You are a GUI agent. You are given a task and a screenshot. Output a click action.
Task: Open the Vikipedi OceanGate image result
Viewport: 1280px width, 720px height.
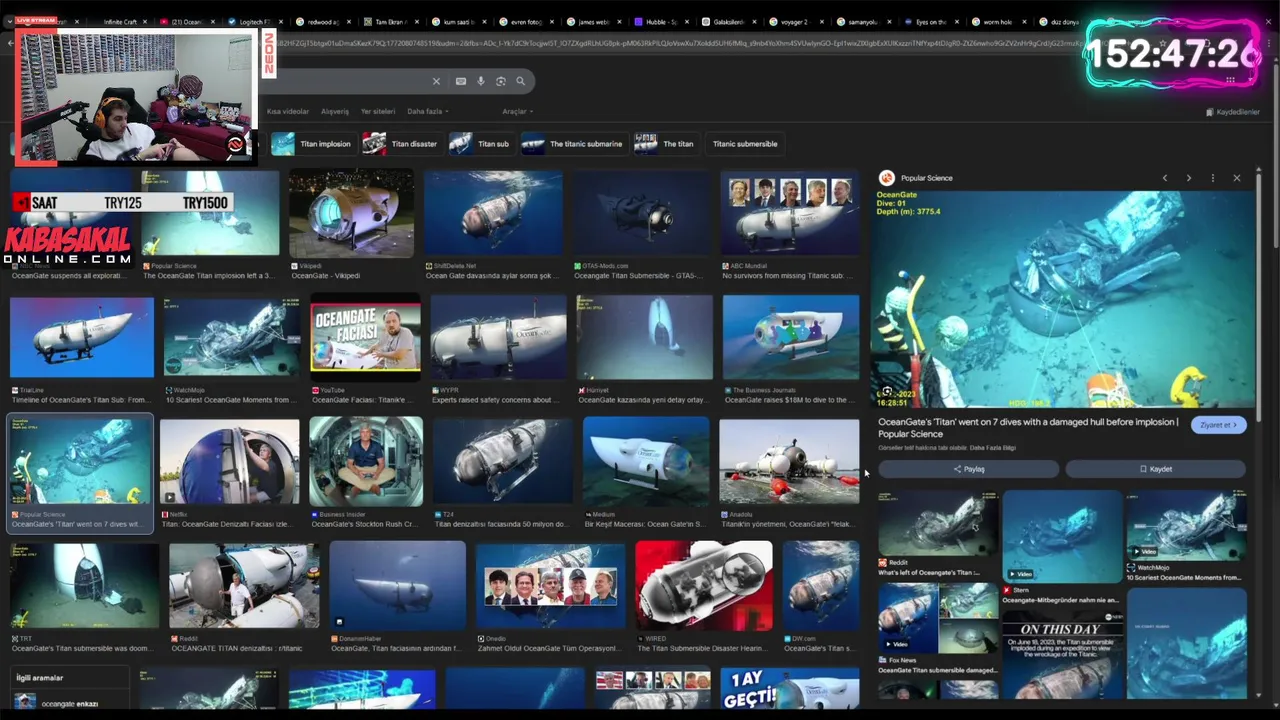coord(351,214)
